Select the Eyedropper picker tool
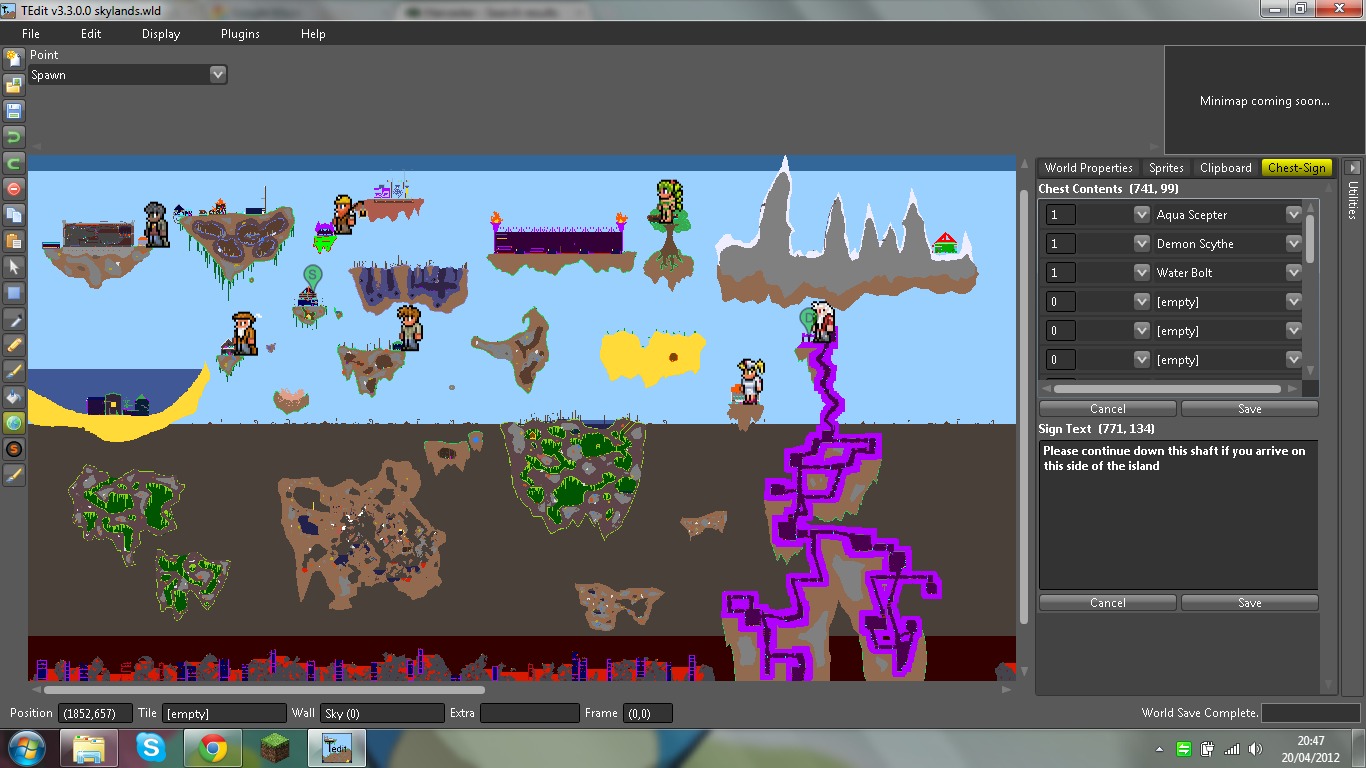This screenshot has width=1366, height=768. point(14,318)
